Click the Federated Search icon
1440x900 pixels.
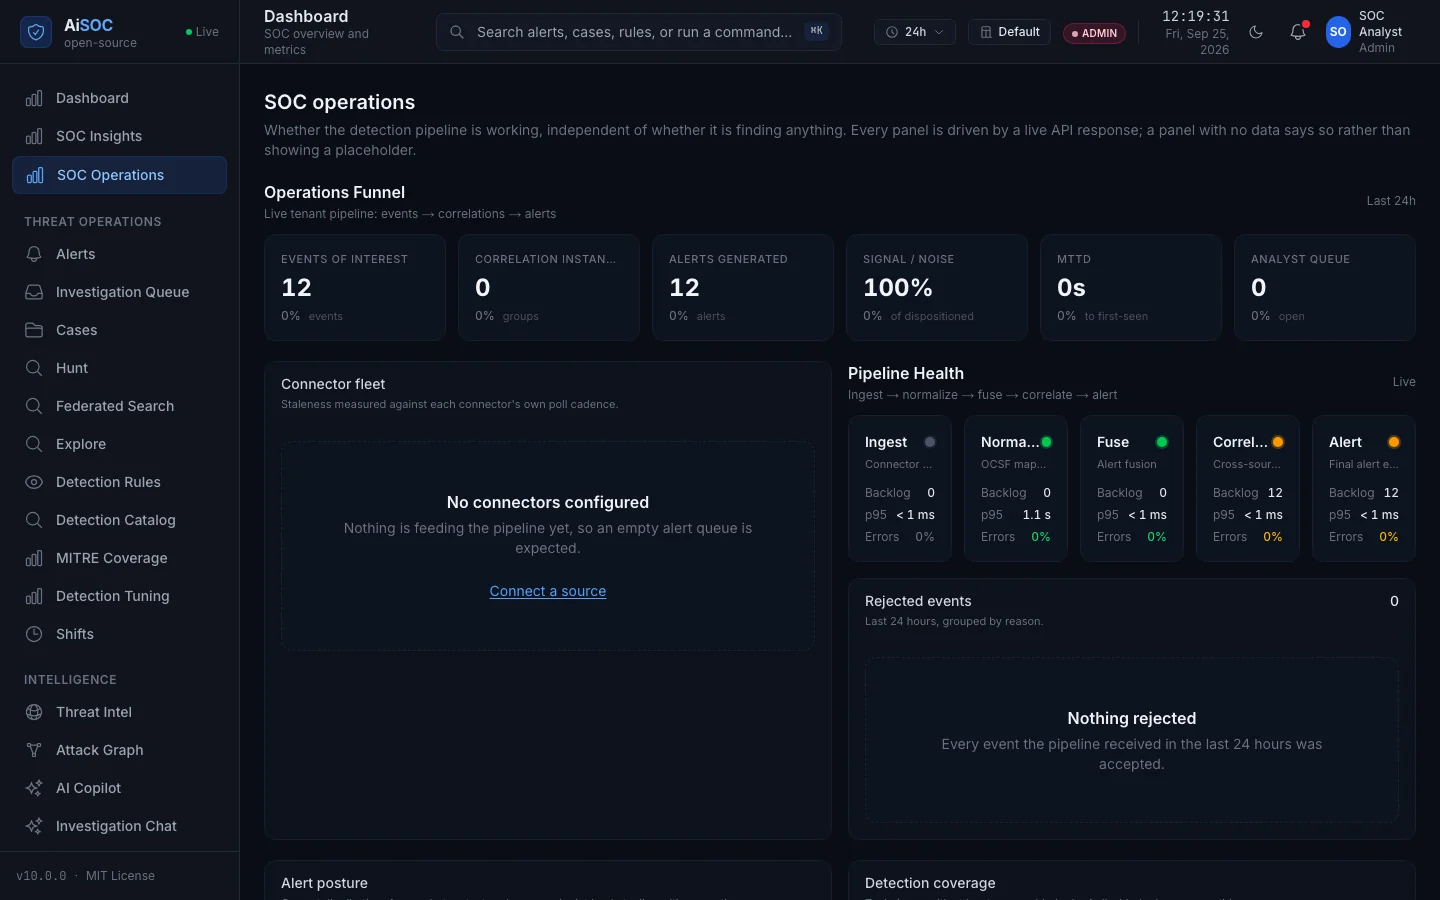(x=34, y=406)
